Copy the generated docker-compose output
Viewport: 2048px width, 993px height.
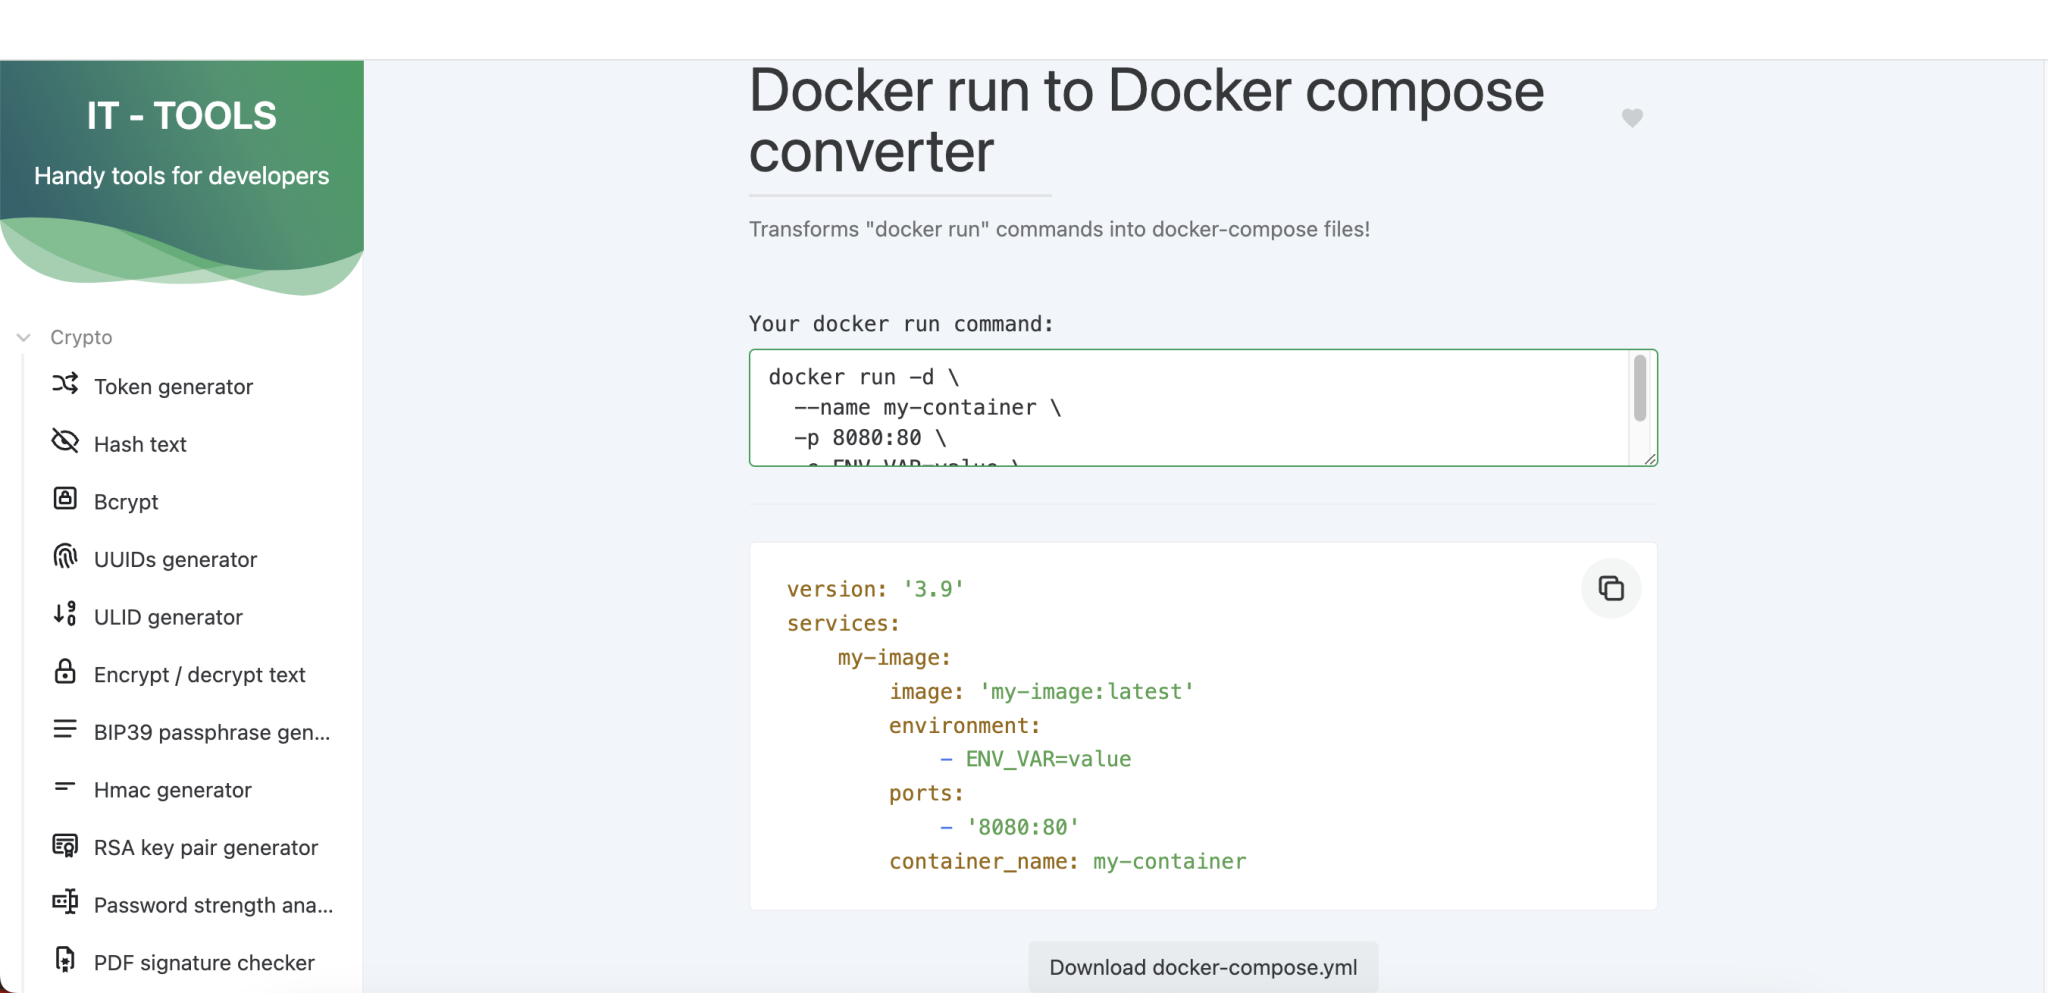[x=1610, y=588]
